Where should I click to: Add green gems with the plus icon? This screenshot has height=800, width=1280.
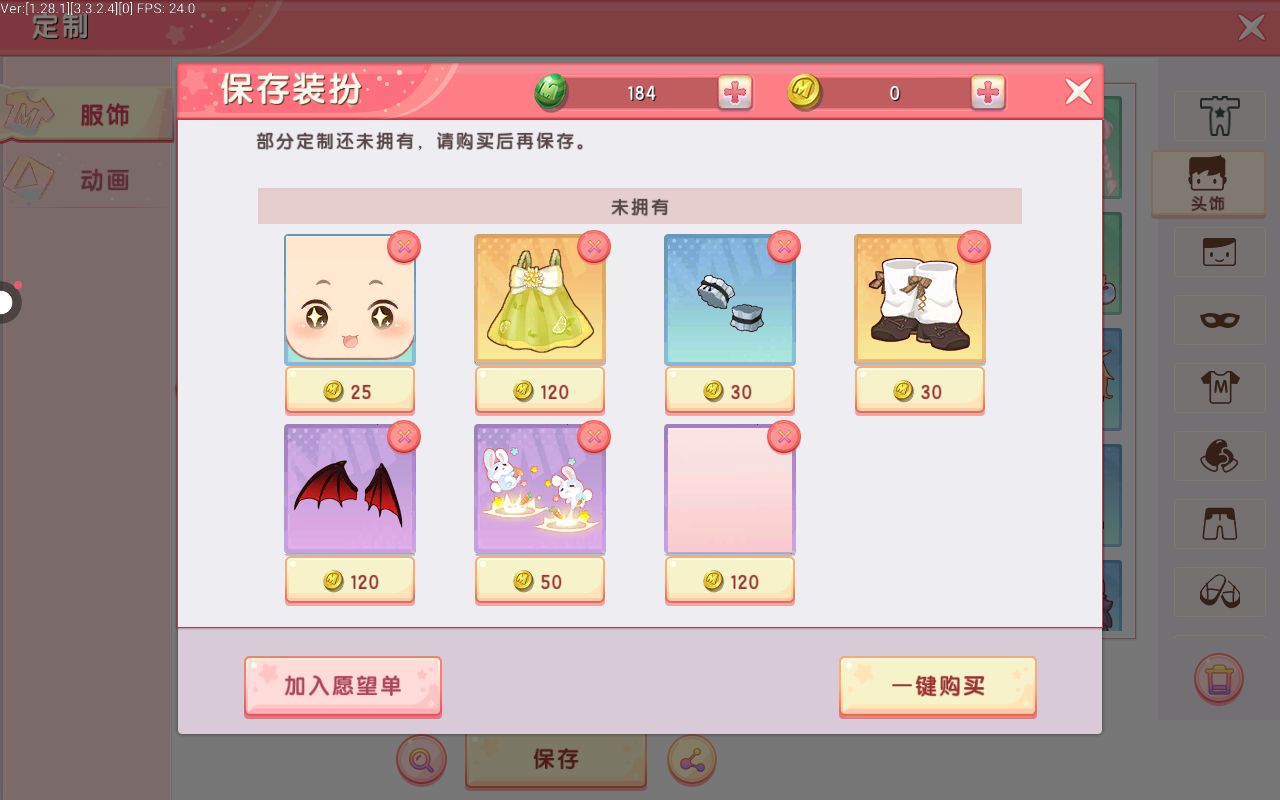pos(735,93)
